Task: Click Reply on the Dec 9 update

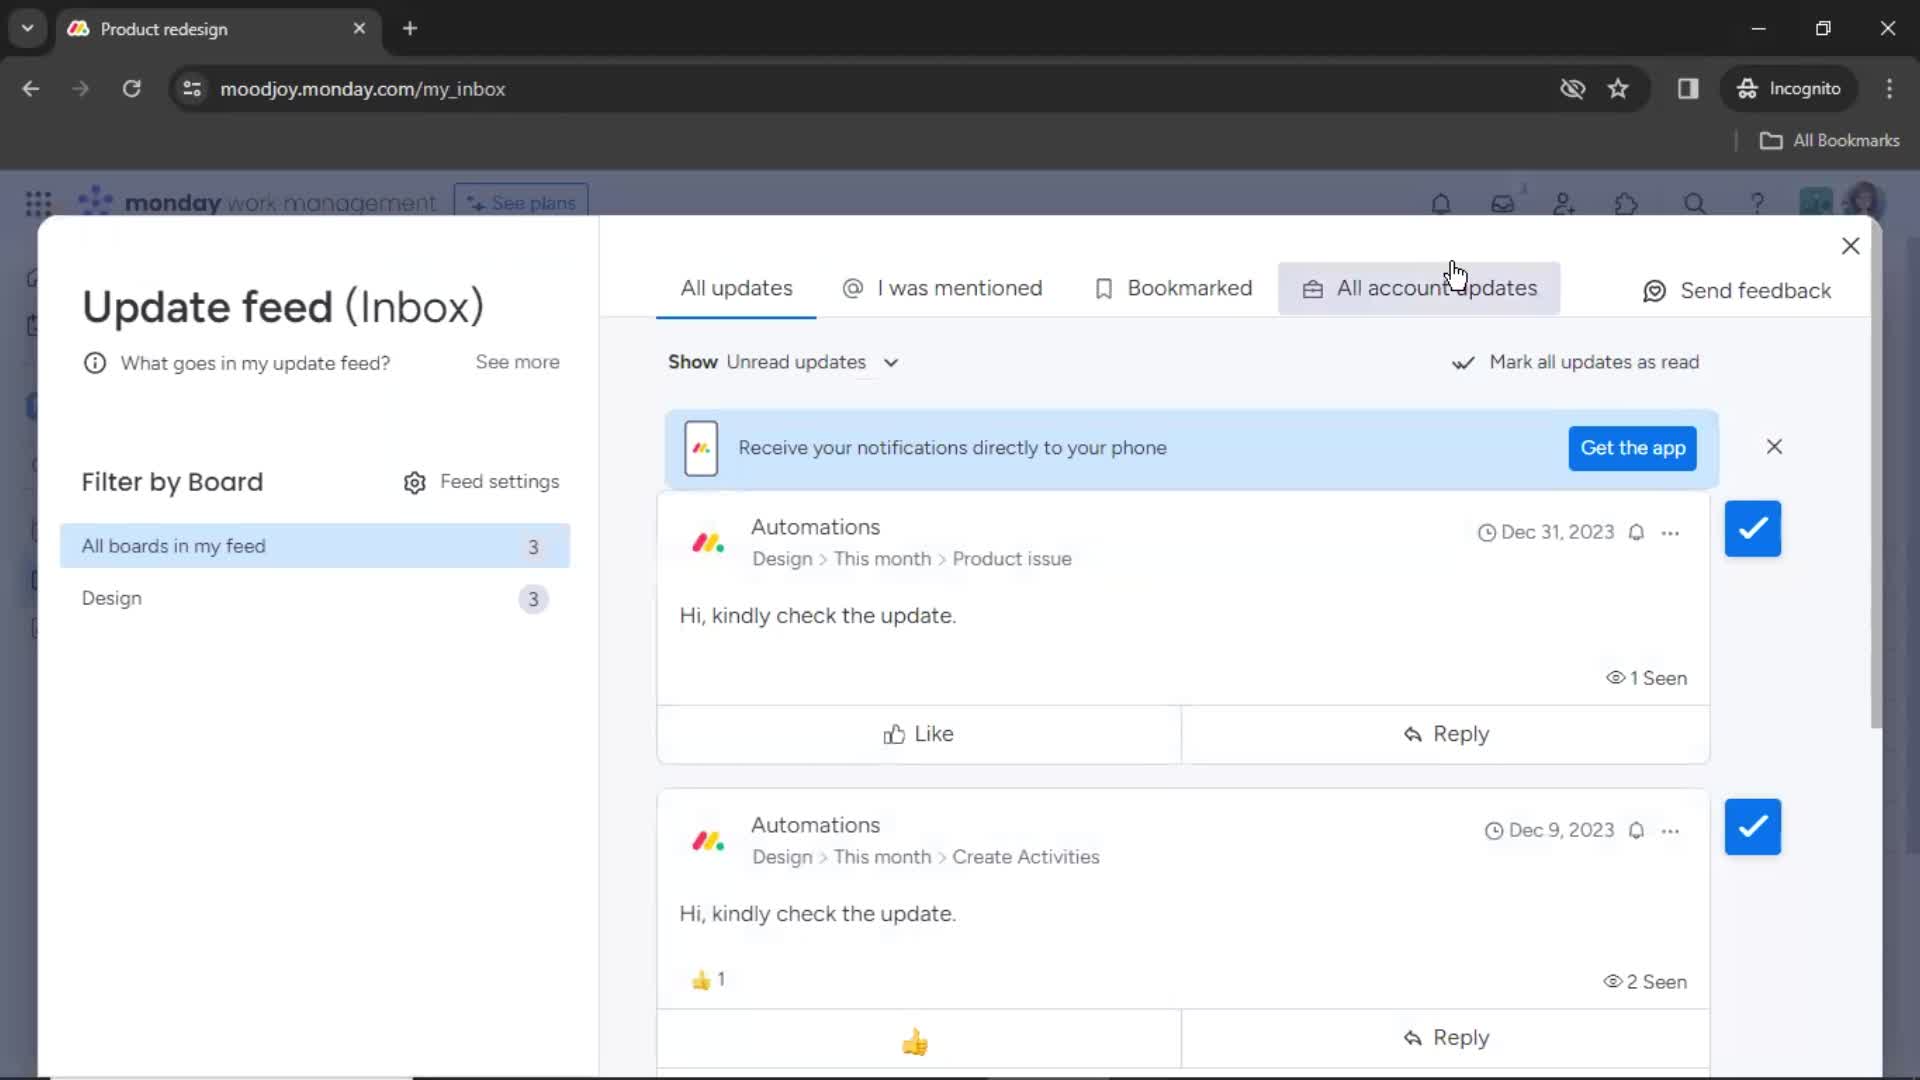Action: (1445, 1038)
